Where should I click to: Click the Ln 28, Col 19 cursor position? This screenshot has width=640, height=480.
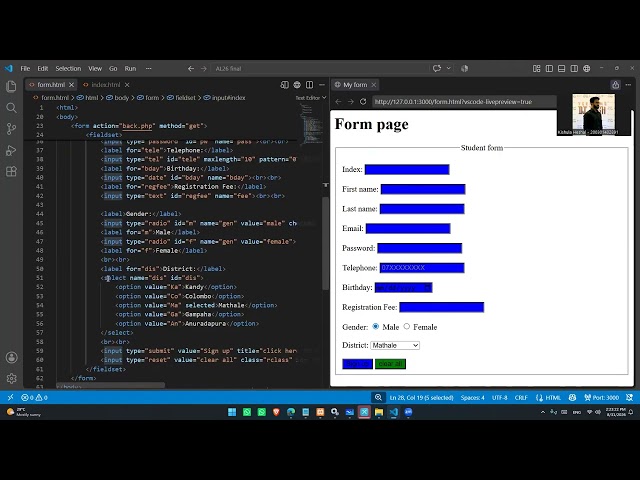tap(421, 397)
